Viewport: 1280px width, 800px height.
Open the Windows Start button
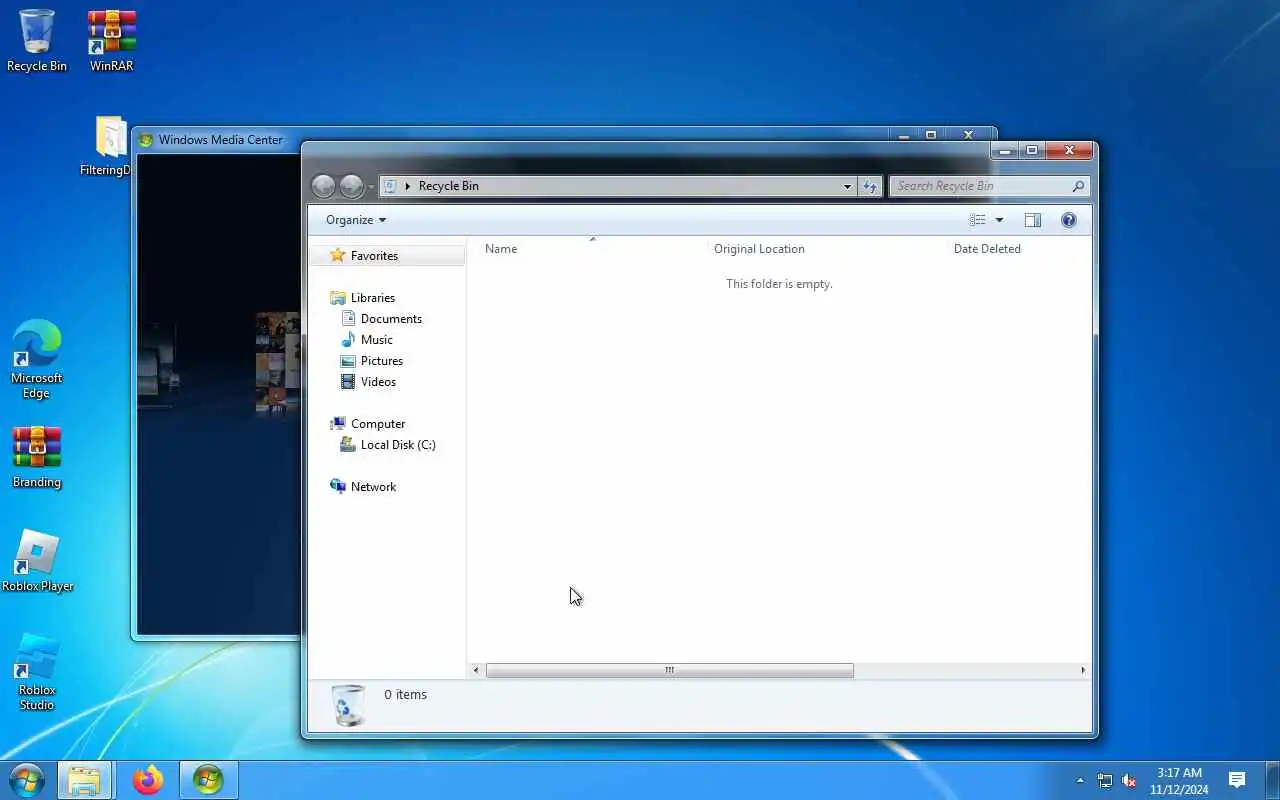click(x=27, y=779)
